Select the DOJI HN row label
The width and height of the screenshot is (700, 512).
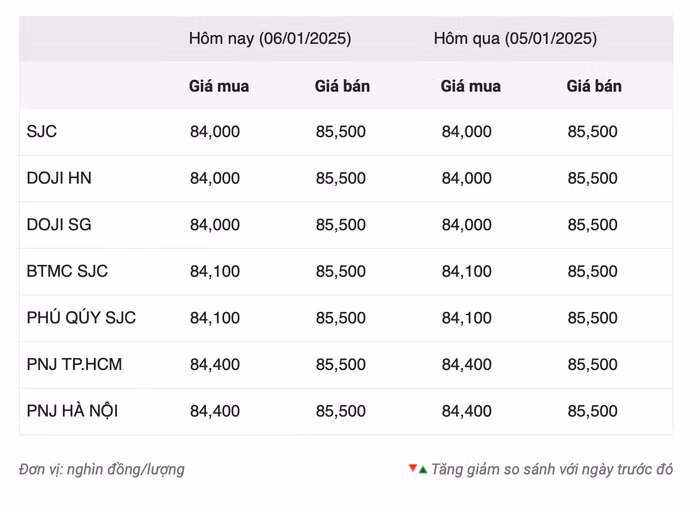(59, 178)
